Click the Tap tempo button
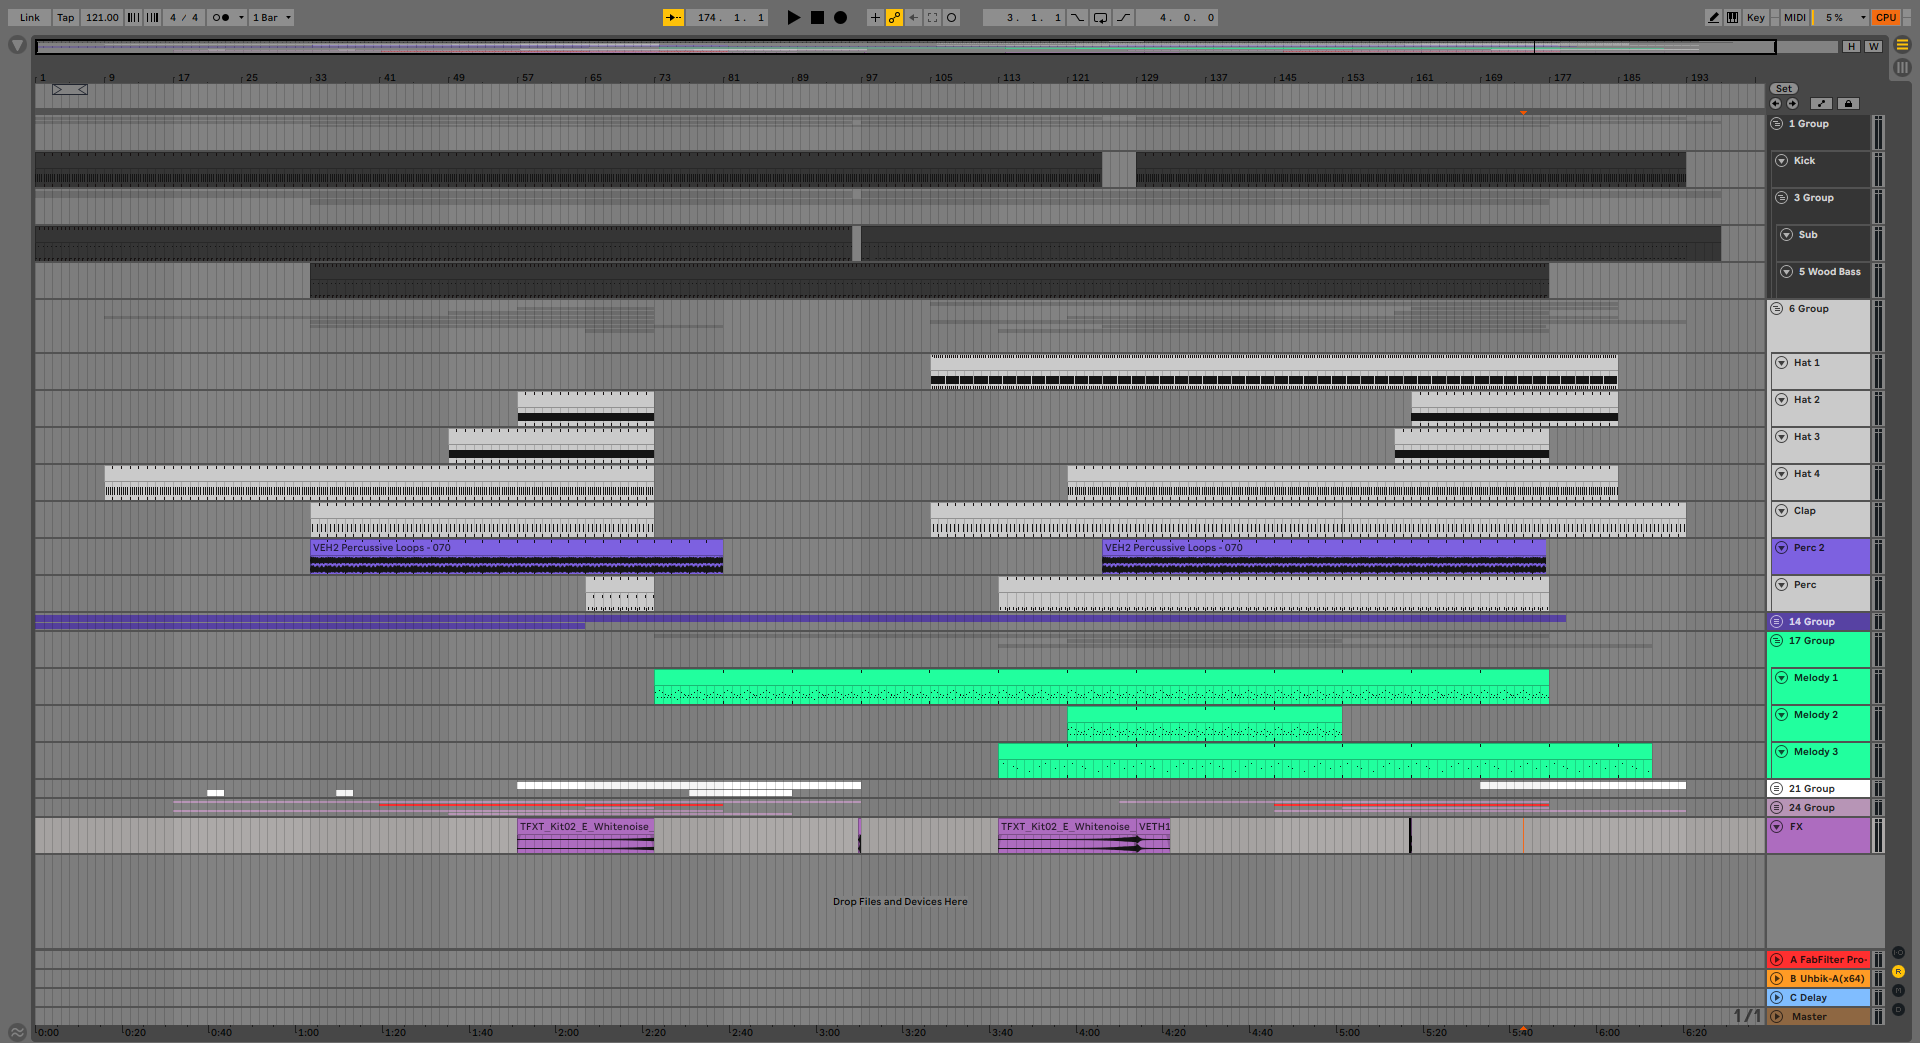1920x1043 pixels. (x=65, y=17)
